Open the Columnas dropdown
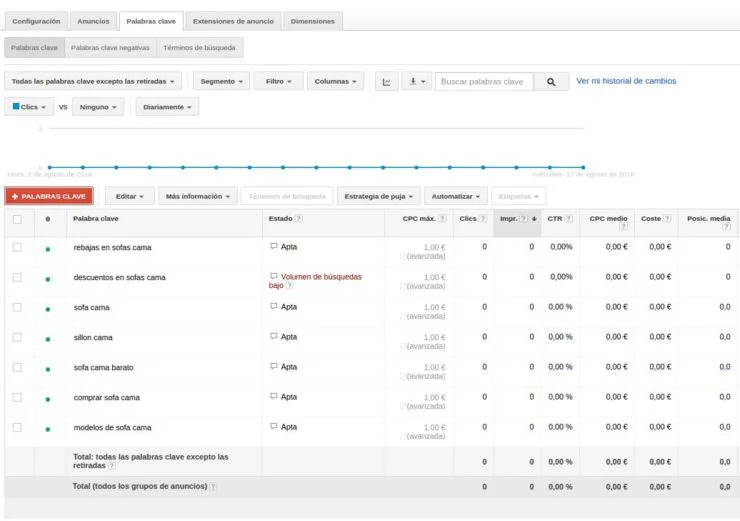Image resolution: width=740 pixels, height=521 pixels. tap(336, 81)
